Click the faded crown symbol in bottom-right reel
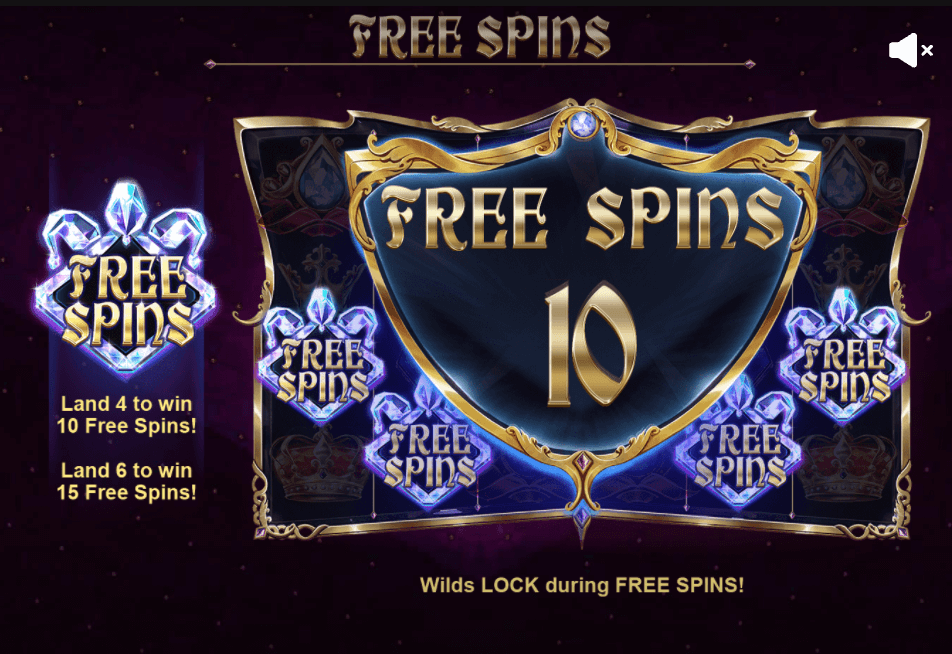The image size is (952, 654). 846,465
